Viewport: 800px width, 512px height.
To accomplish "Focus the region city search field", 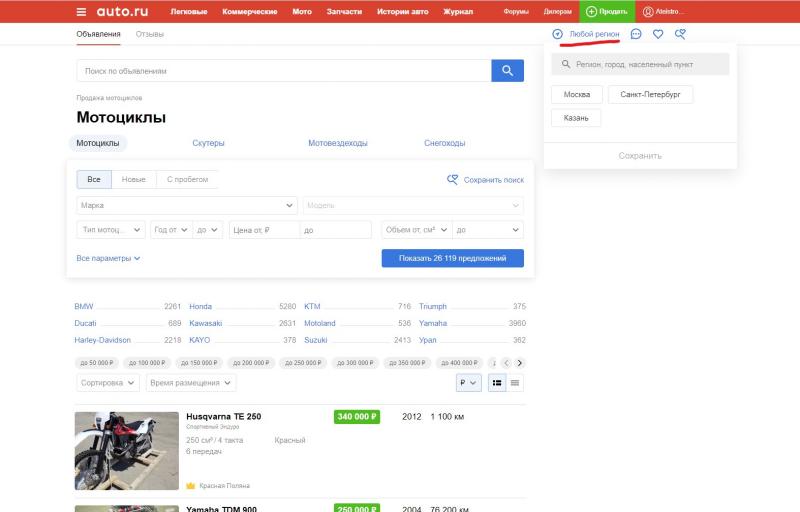I will click(640, 64).
